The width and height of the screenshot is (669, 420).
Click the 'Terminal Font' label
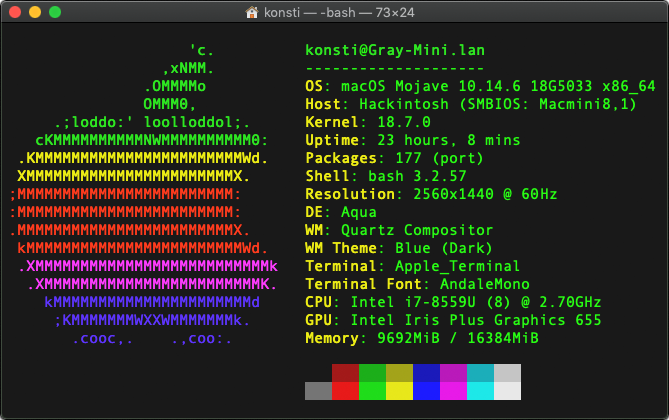click(364, 284)
